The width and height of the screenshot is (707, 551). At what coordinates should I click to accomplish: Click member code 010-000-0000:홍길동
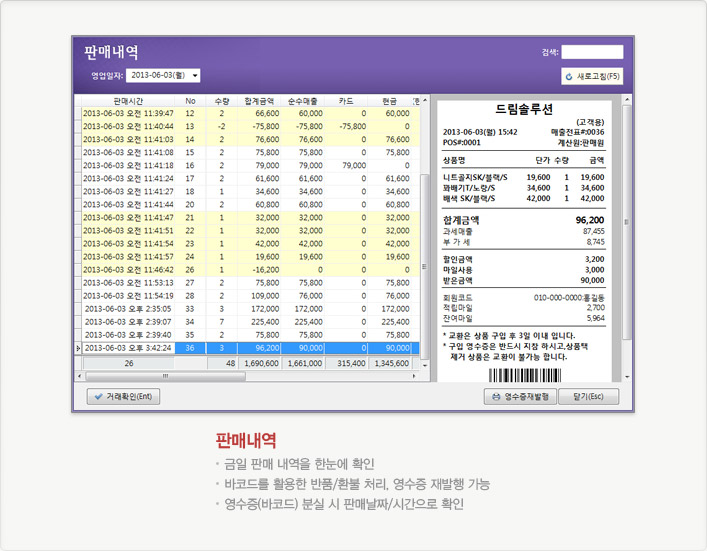pyautogui.click(x=569, y=298)
